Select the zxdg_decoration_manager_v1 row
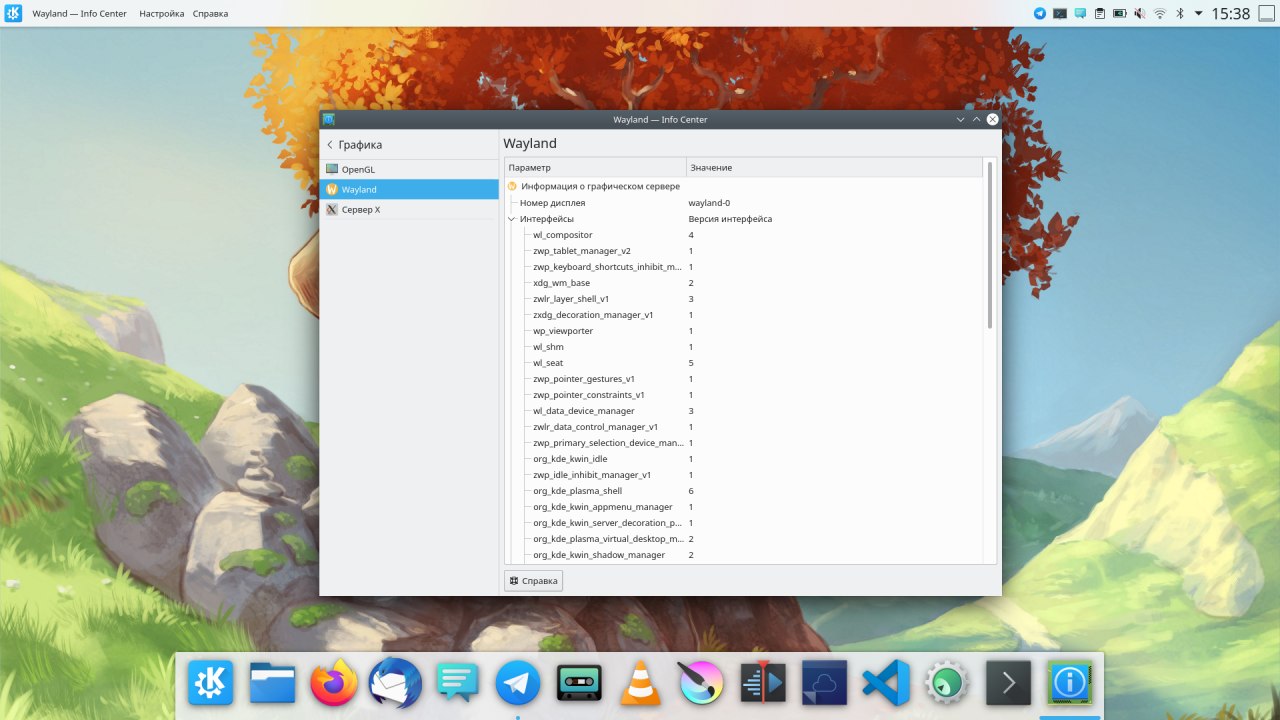 tap(744, 315)
